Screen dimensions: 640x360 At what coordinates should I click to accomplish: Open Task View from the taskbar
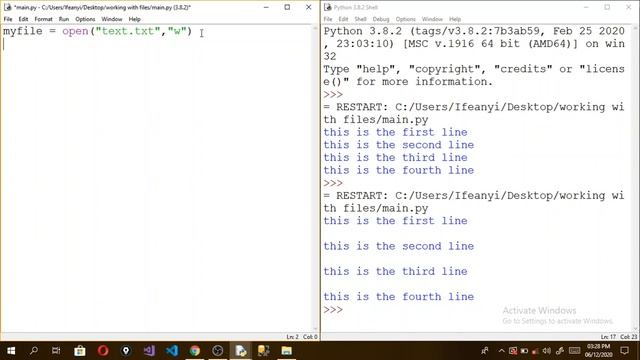click(56, 351)
